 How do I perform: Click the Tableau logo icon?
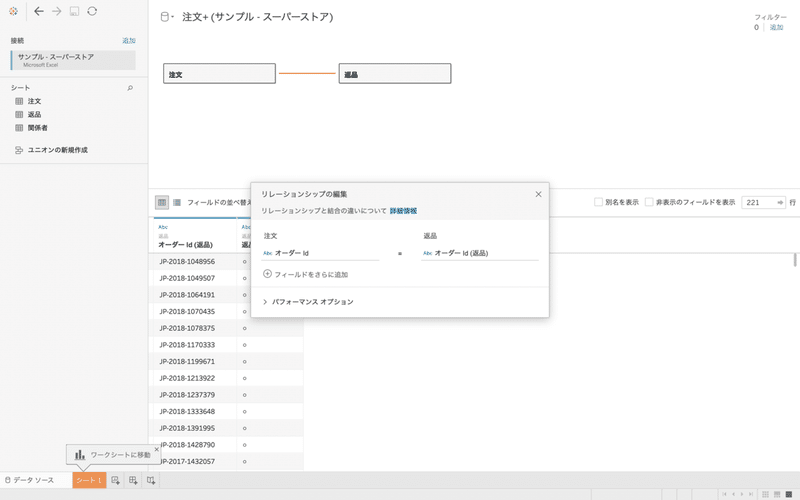13,11
